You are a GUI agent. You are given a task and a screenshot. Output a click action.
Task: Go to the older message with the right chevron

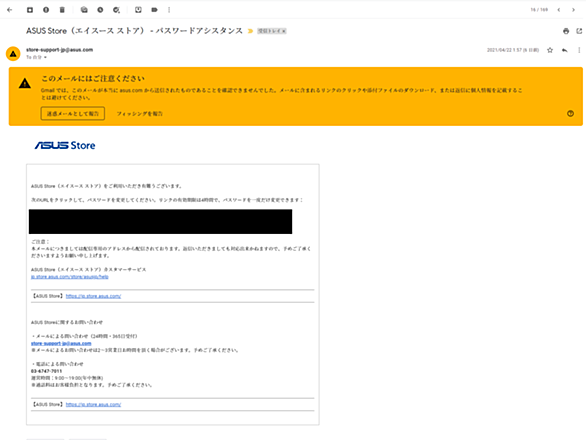[x=573, y=10]
